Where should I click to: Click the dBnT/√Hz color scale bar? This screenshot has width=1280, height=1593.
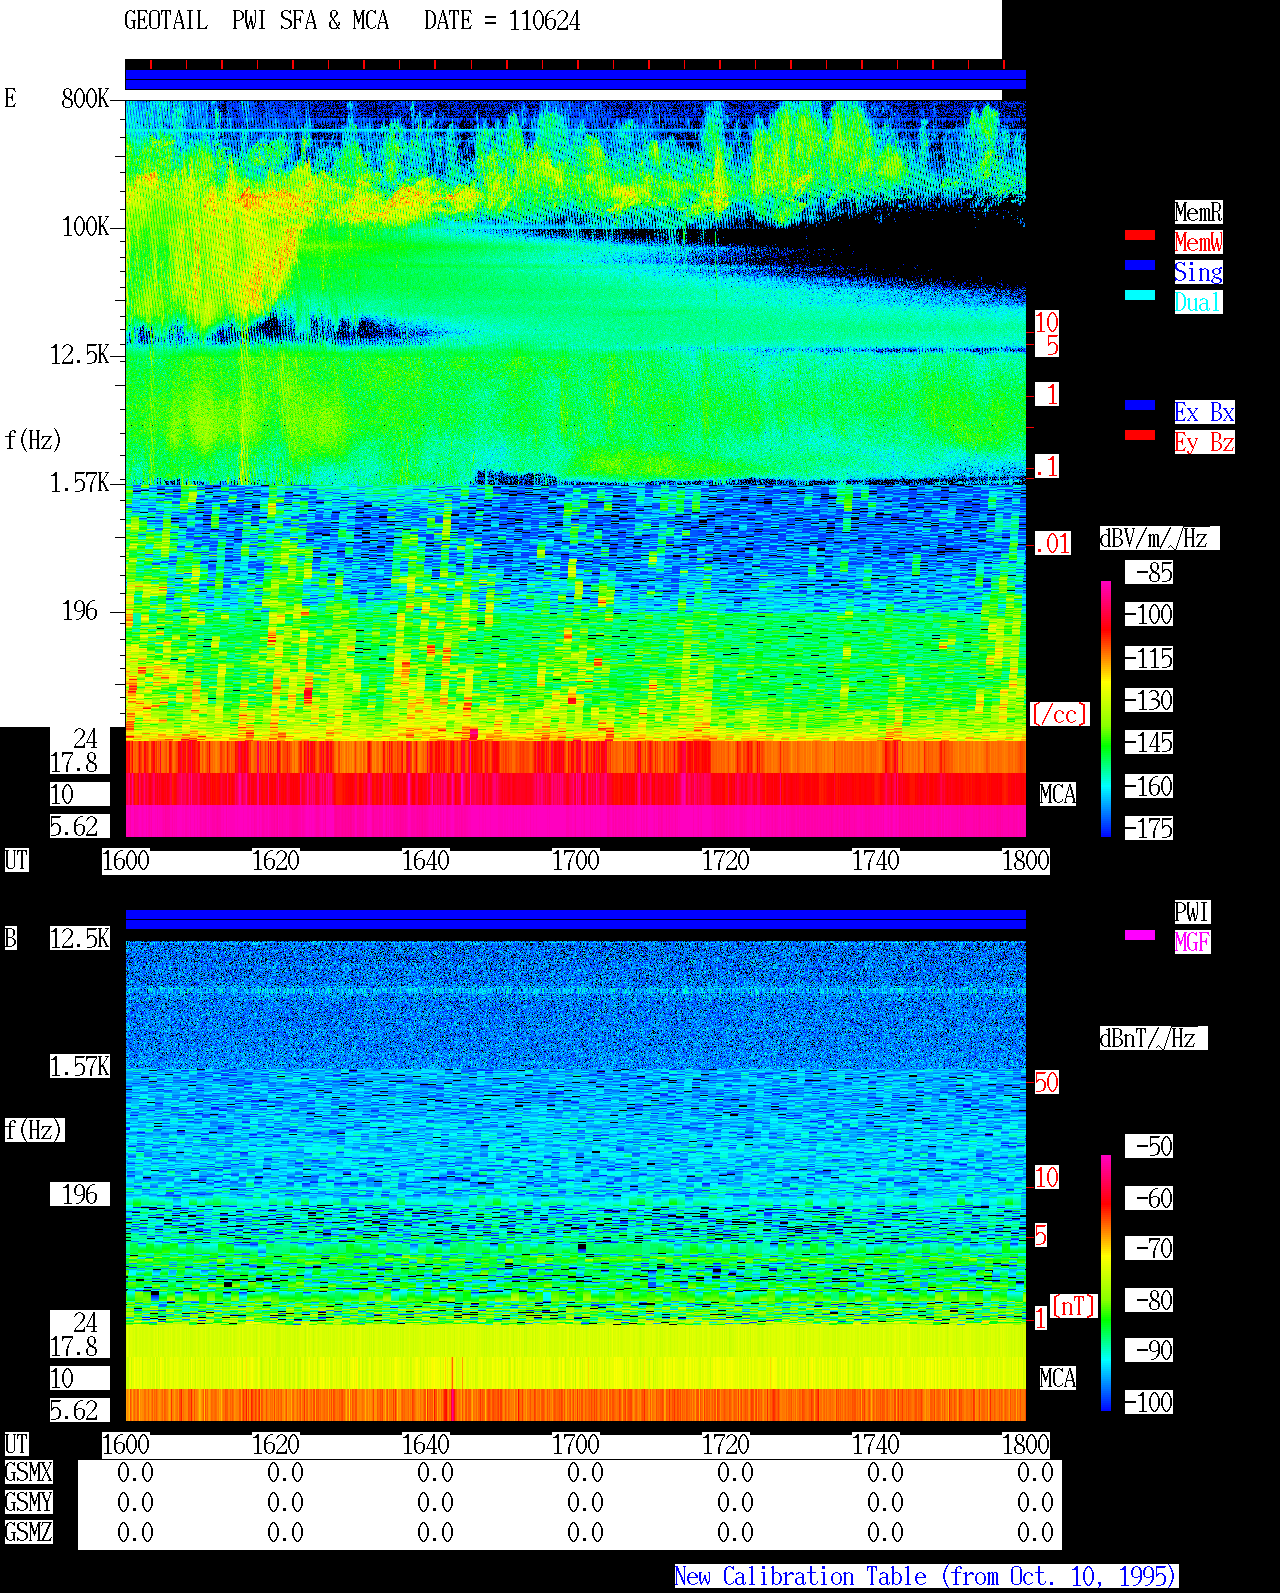1106,1283
